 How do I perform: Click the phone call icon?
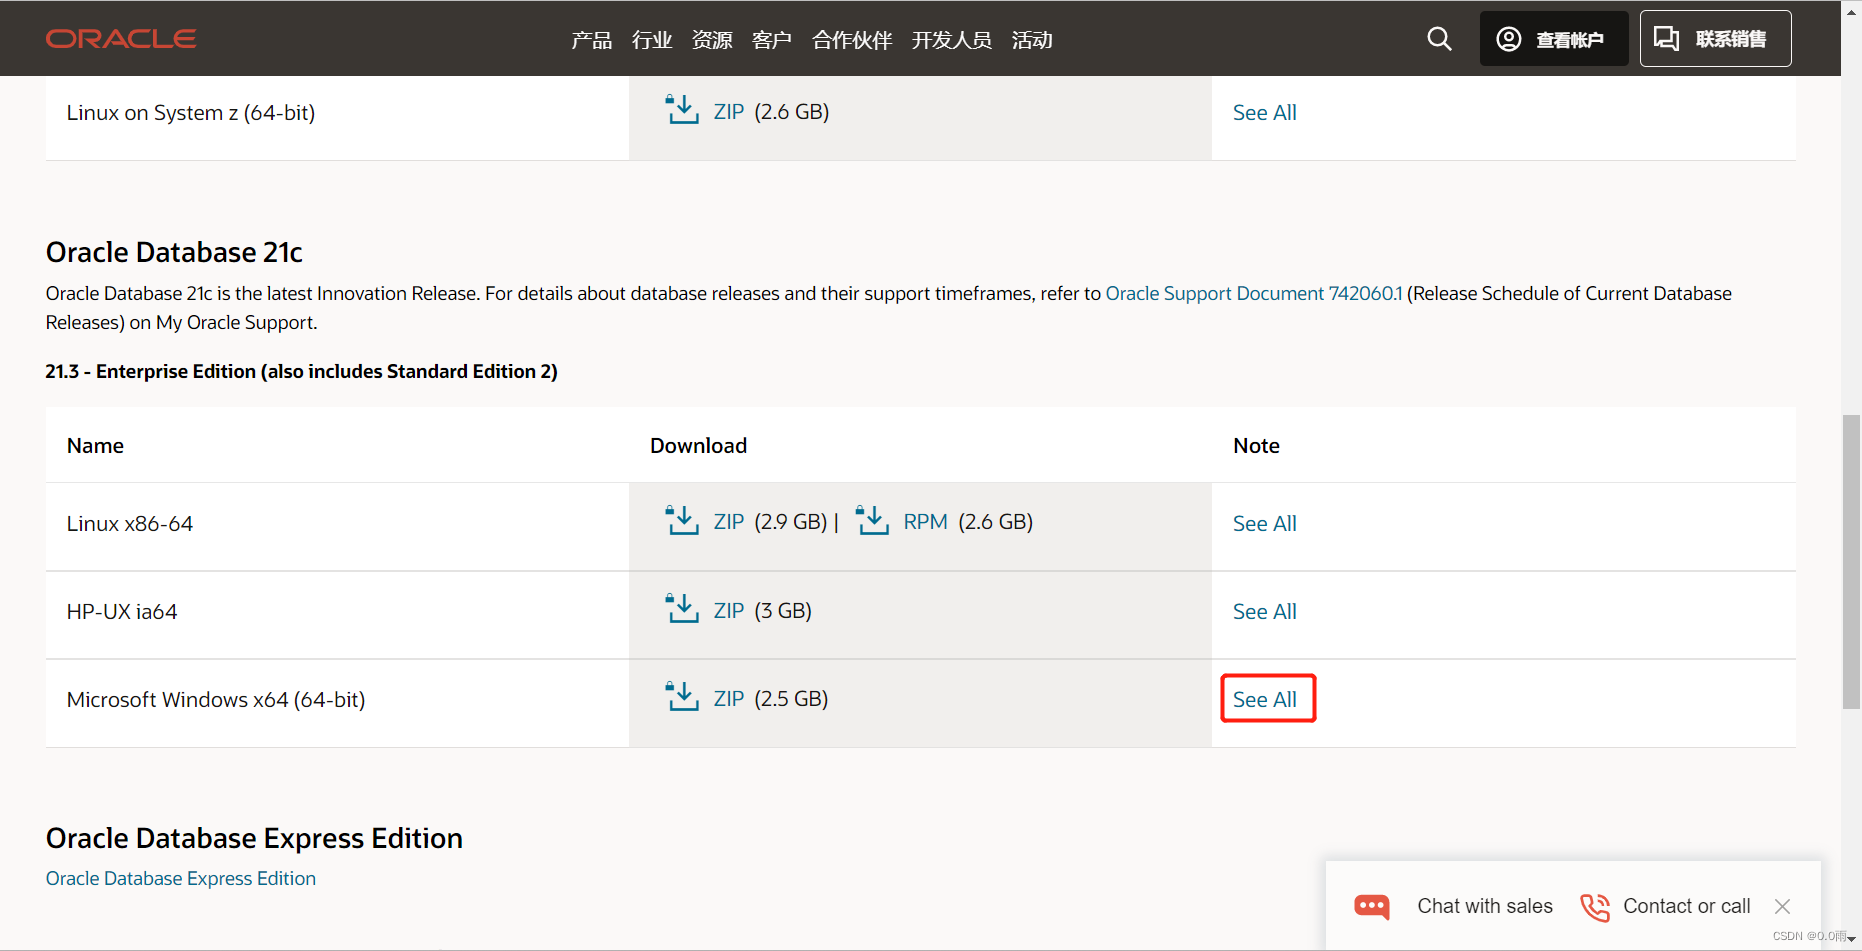click(1595, 907)
